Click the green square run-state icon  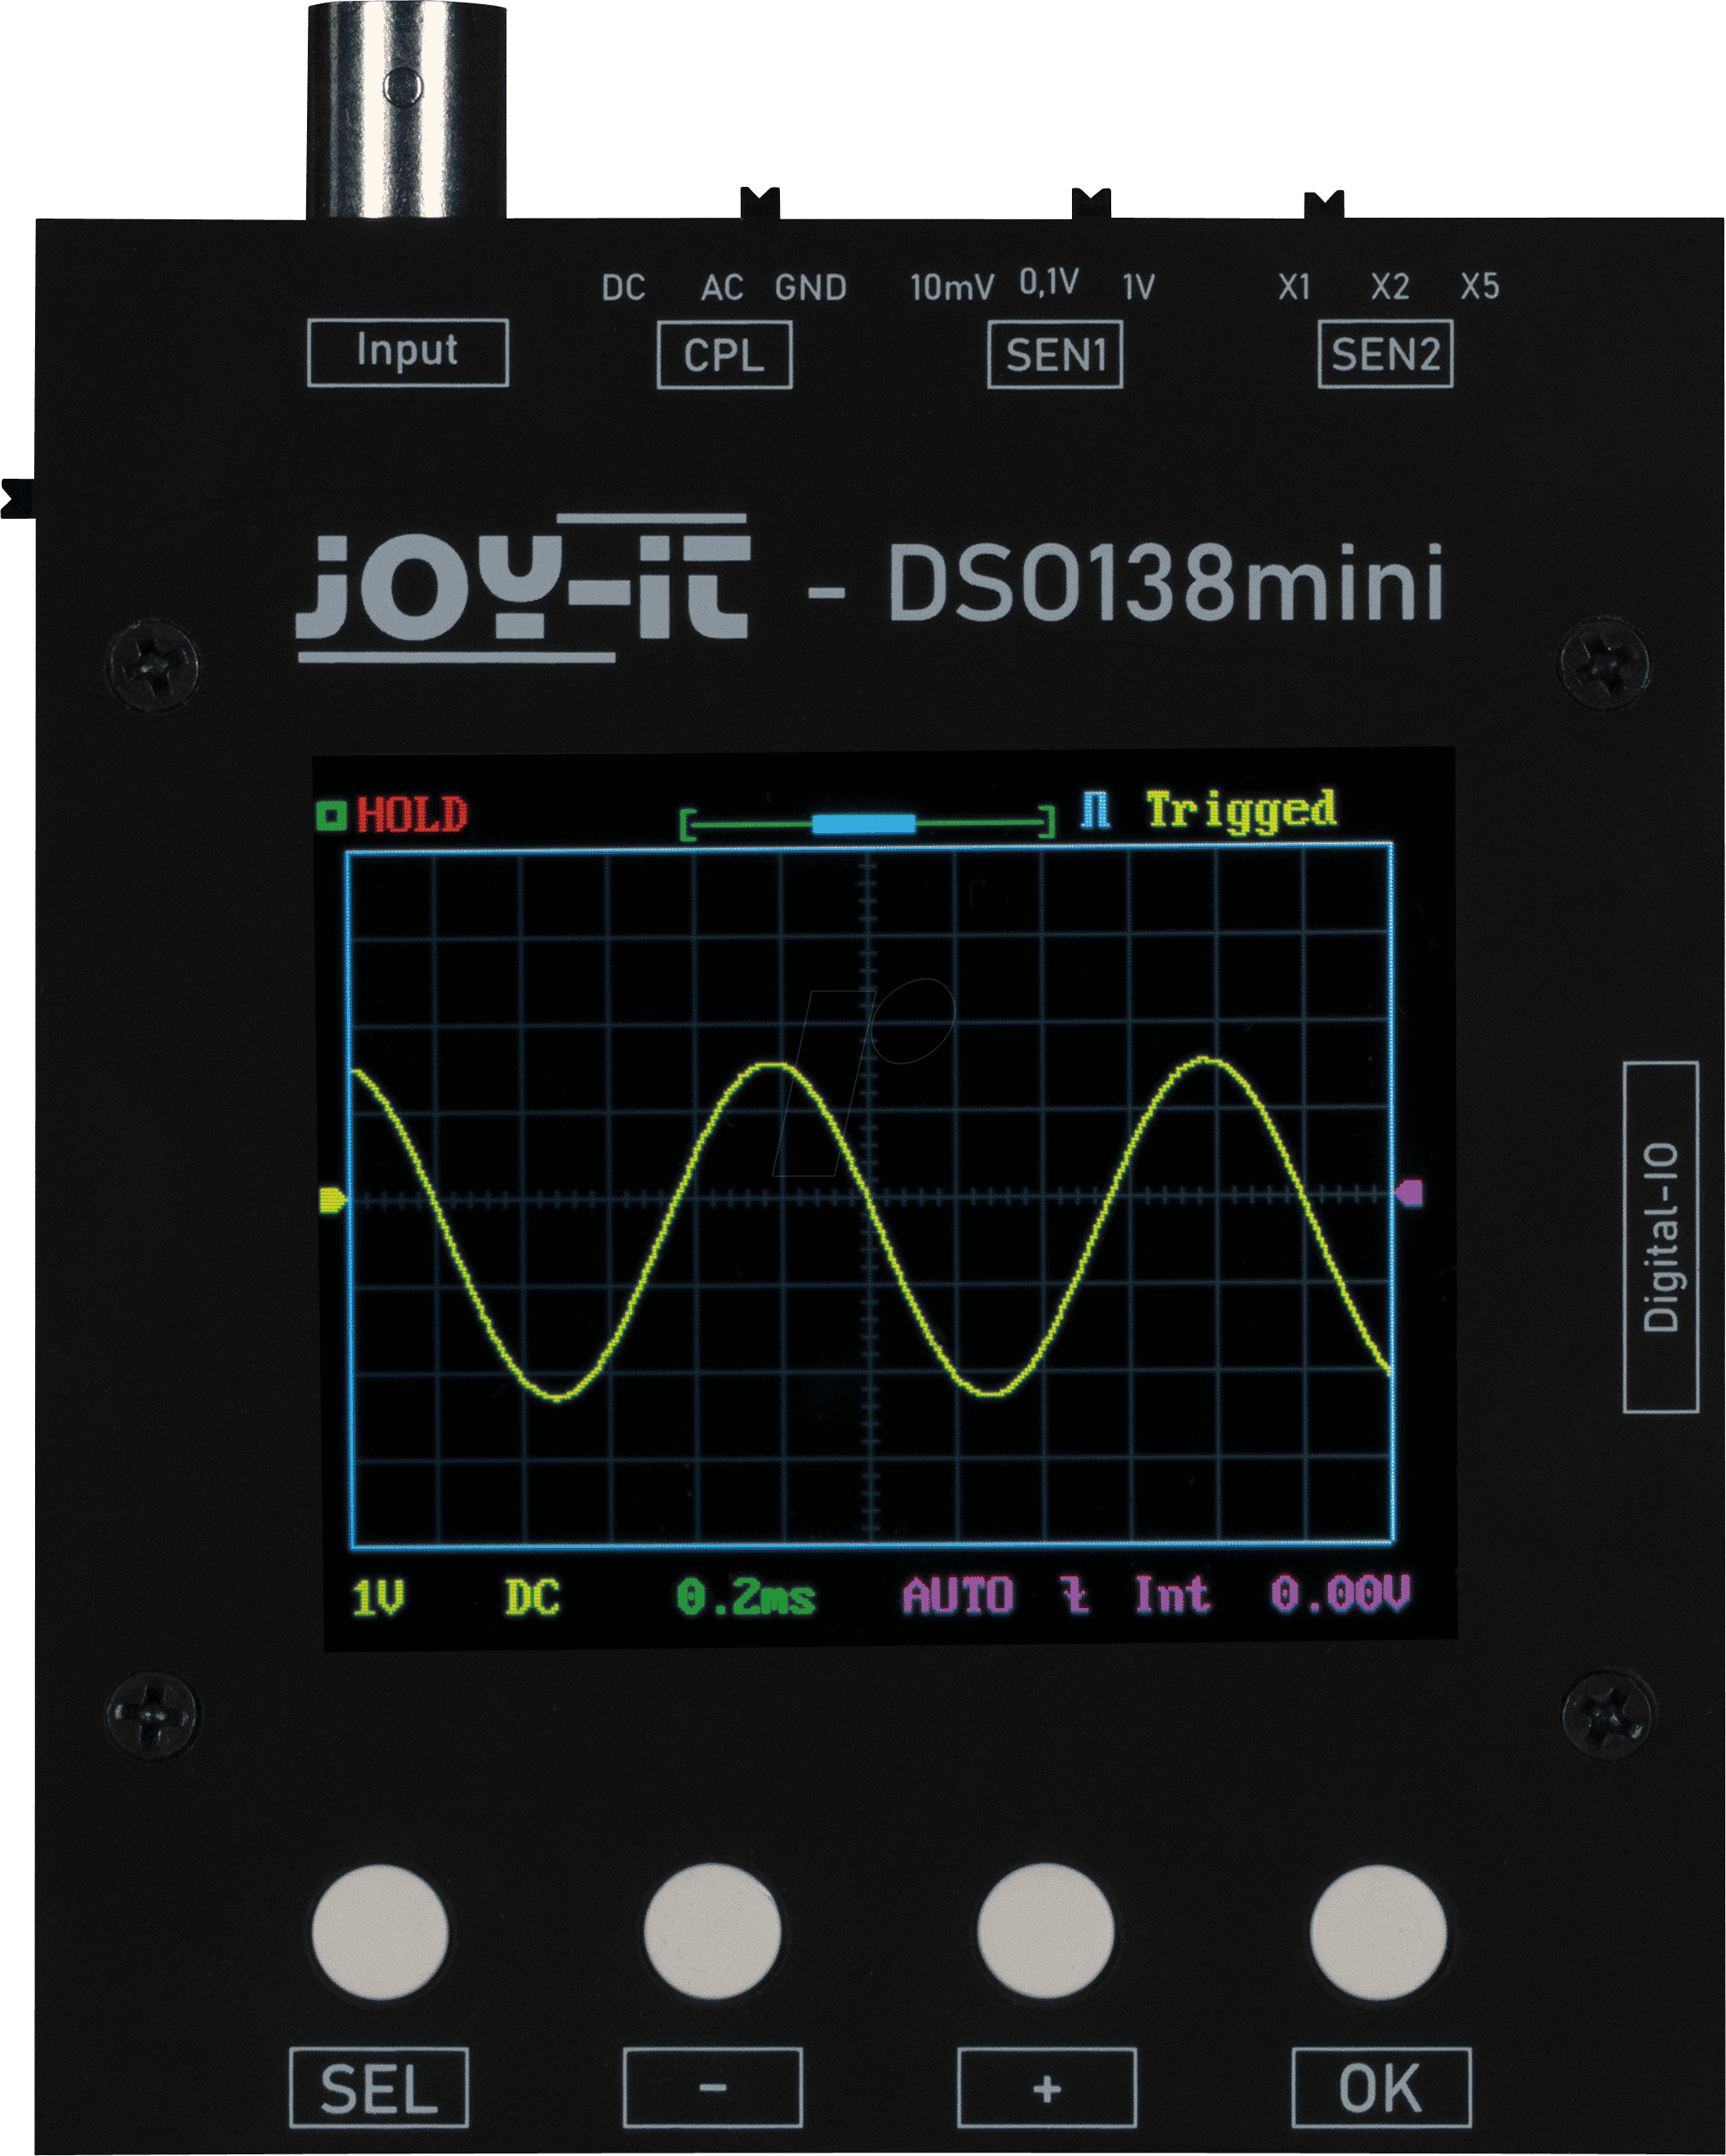click(331, 816)
